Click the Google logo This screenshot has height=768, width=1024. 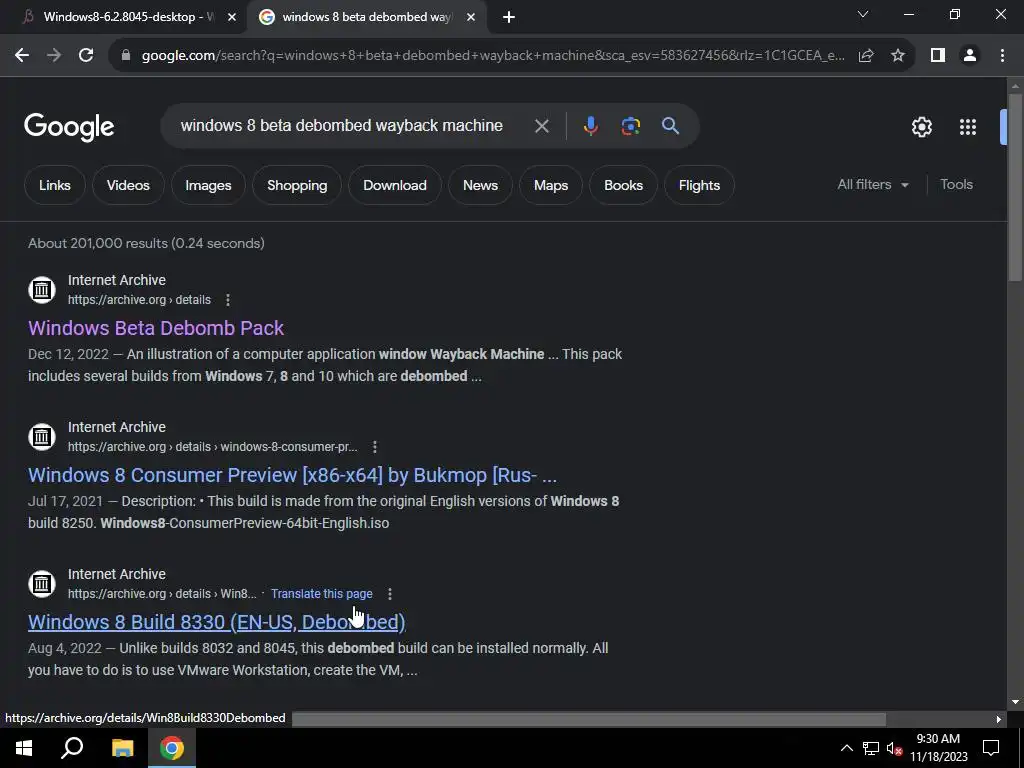point(69,127)
